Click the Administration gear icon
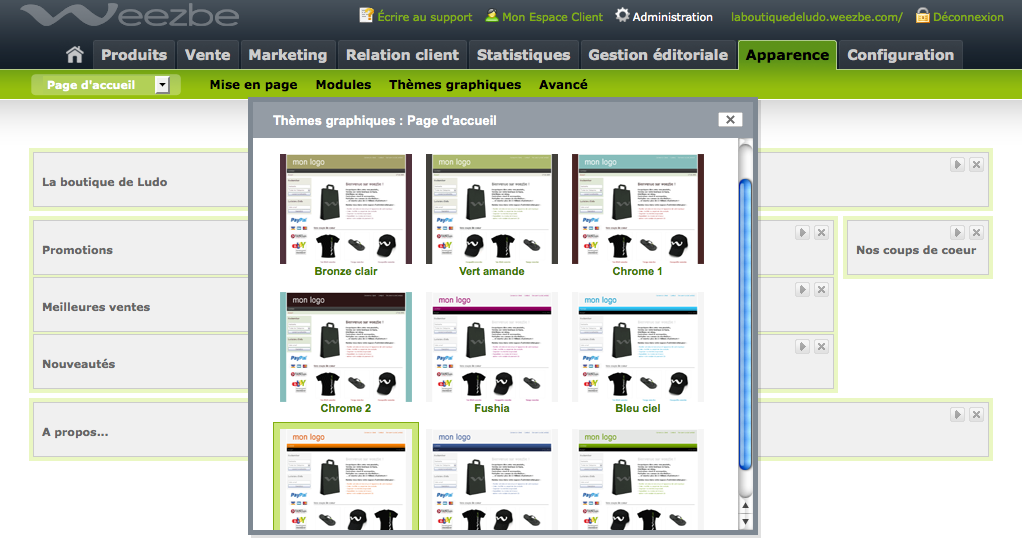 pyautogui.click(x=622, y=15)
